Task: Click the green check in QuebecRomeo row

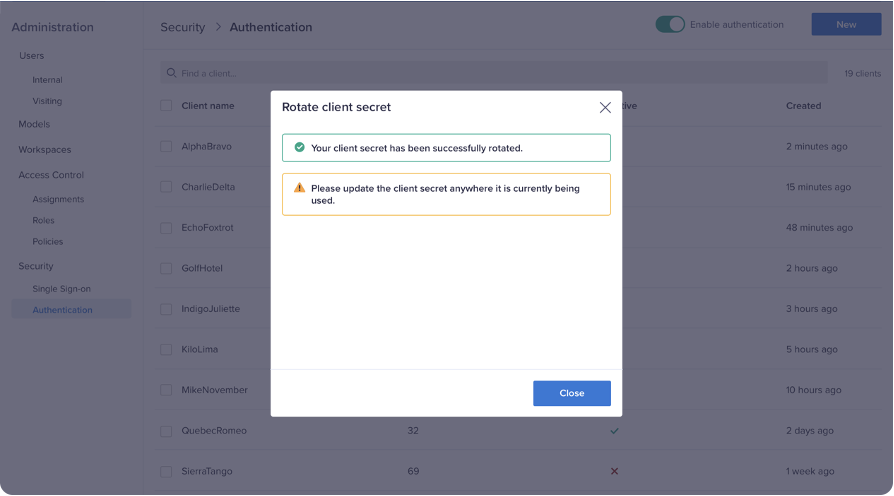Action: coord(614,431)
